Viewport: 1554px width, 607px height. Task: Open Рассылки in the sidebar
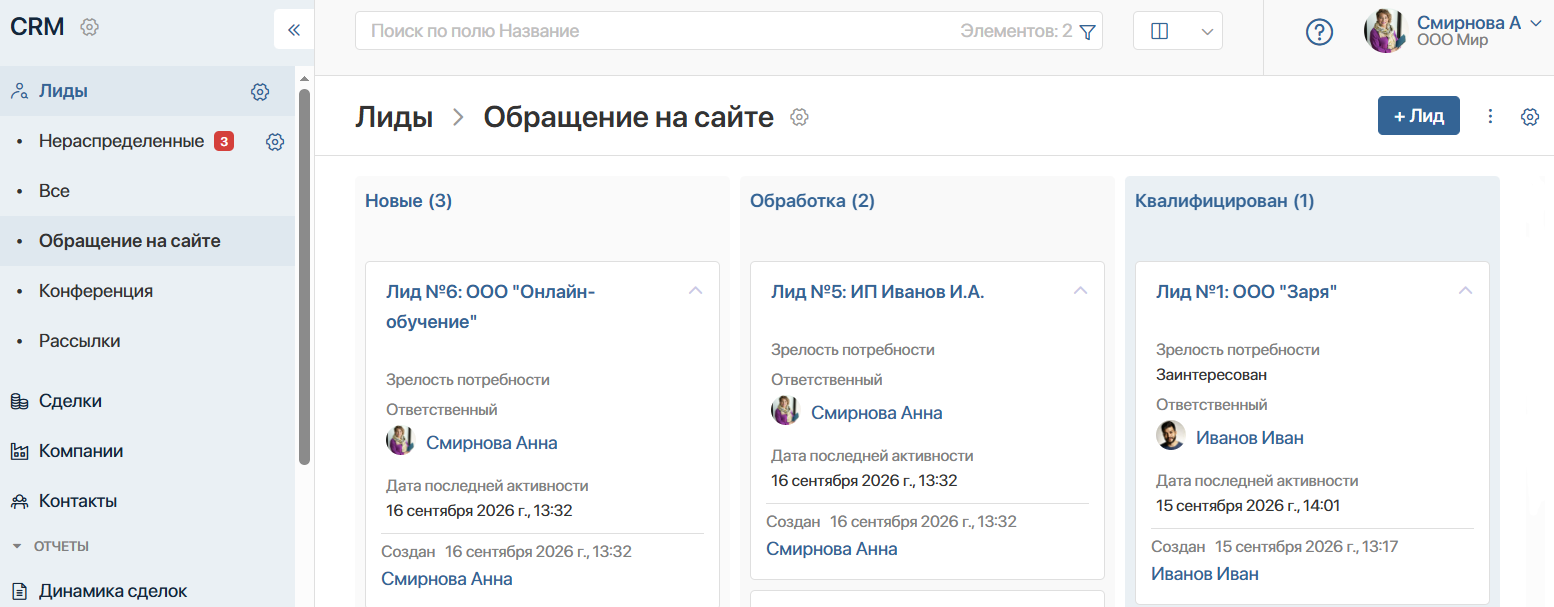pos(148,341)
